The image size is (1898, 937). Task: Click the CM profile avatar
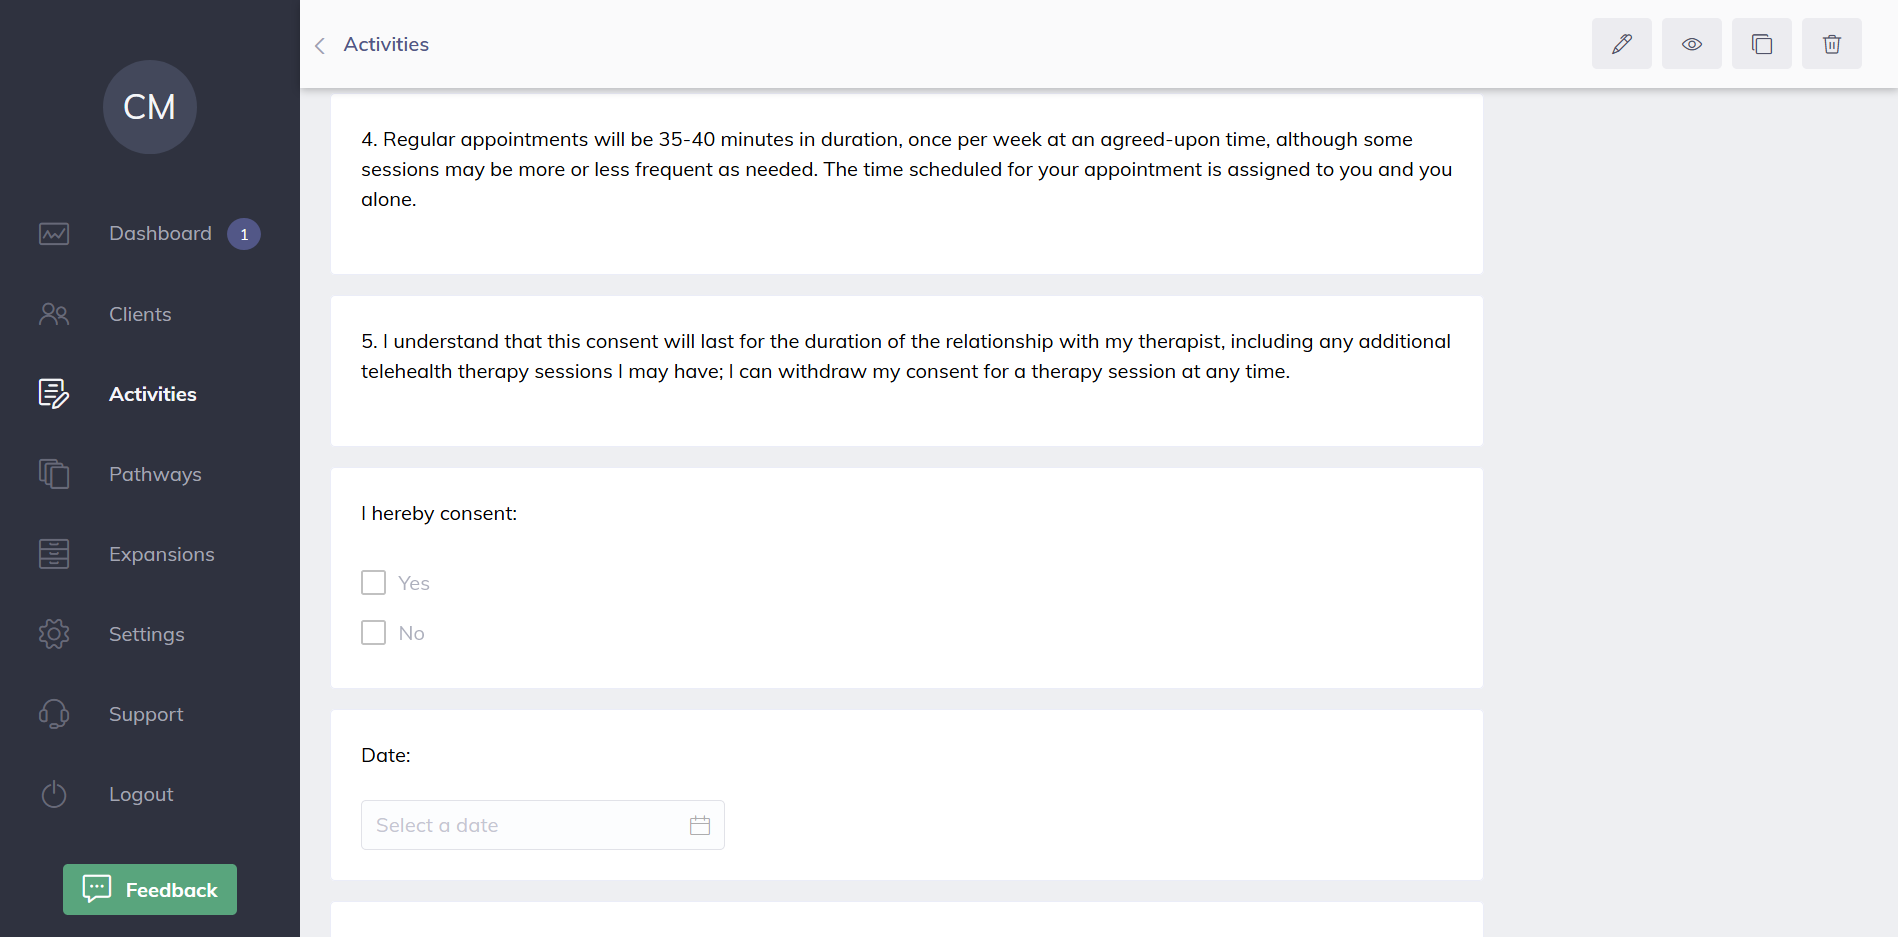pyautogui.click(x=150, y=107)
